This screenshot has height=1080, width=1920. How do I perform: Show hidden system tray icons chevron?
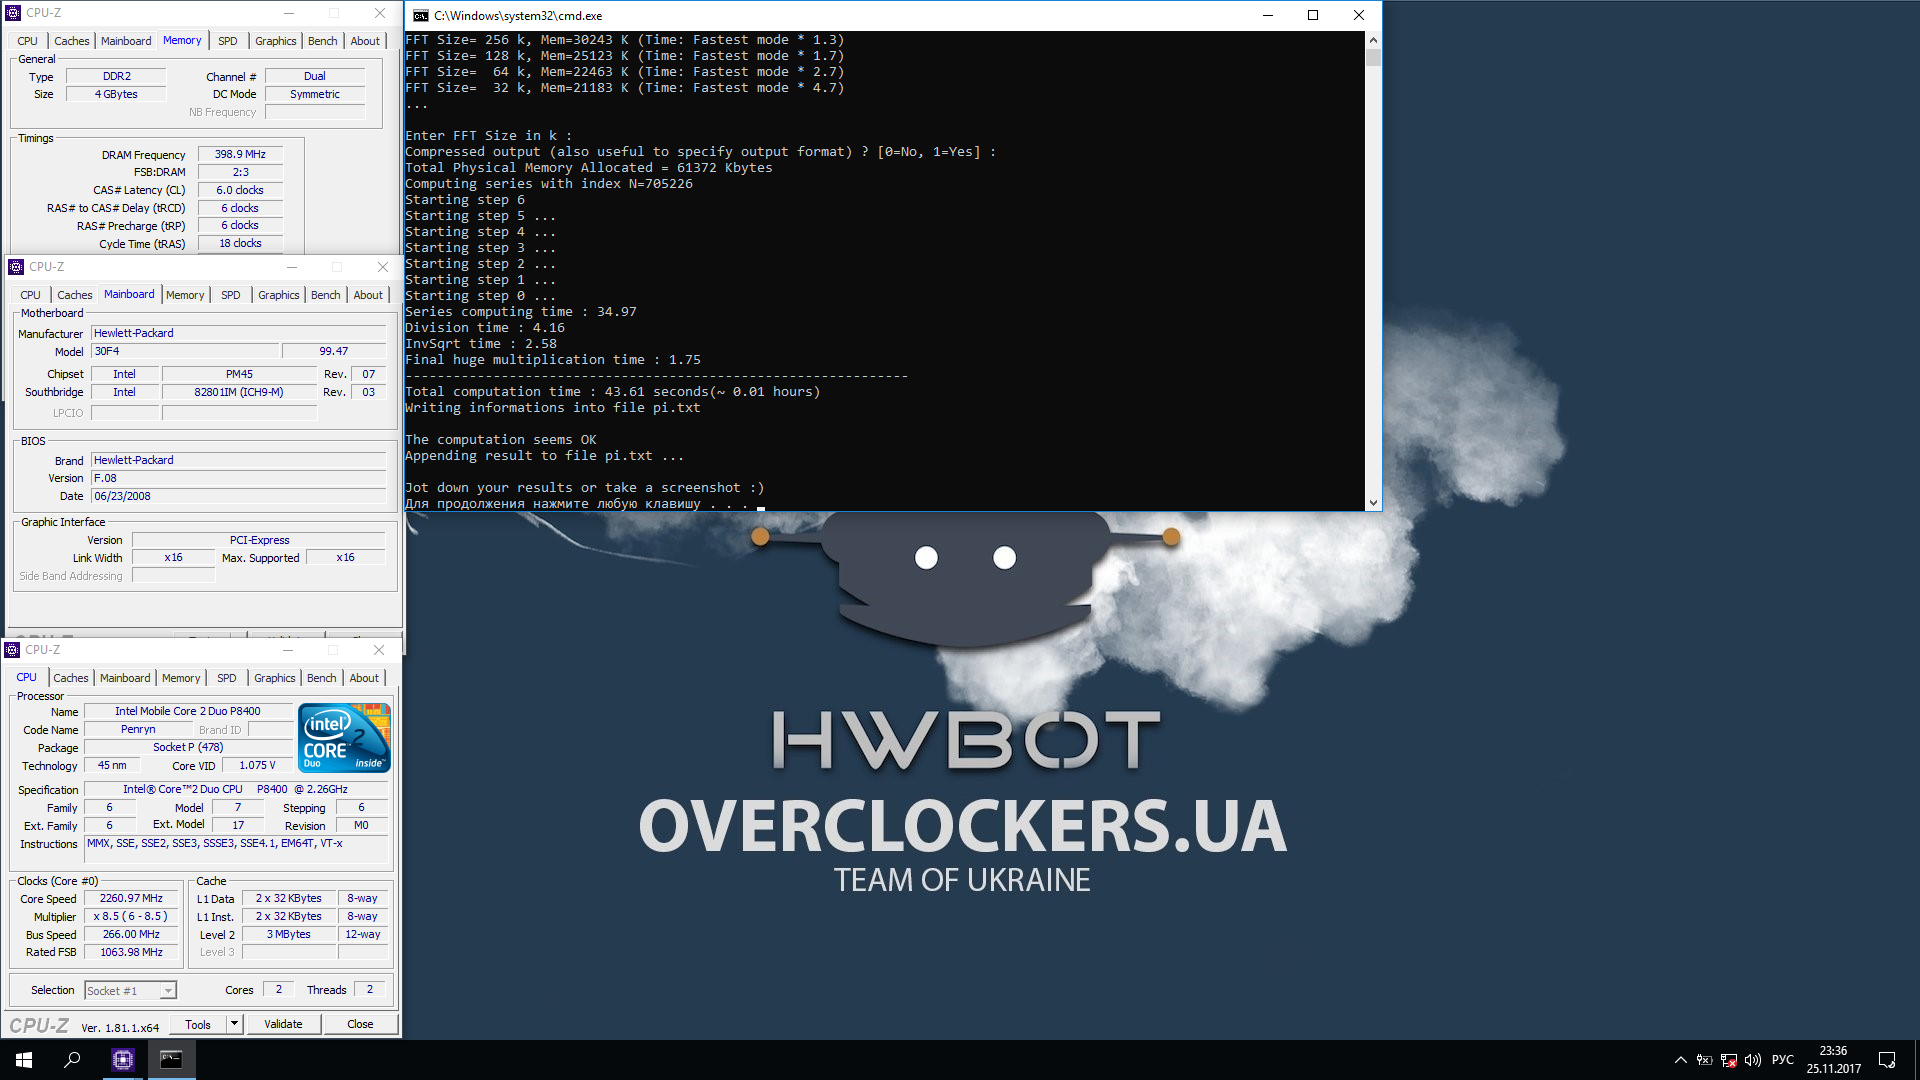1680,1060
